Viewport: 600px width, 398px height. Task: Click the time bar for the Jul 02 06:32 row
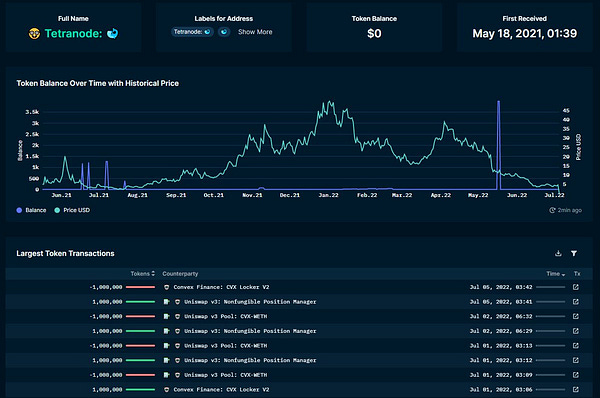click(551, 316)
